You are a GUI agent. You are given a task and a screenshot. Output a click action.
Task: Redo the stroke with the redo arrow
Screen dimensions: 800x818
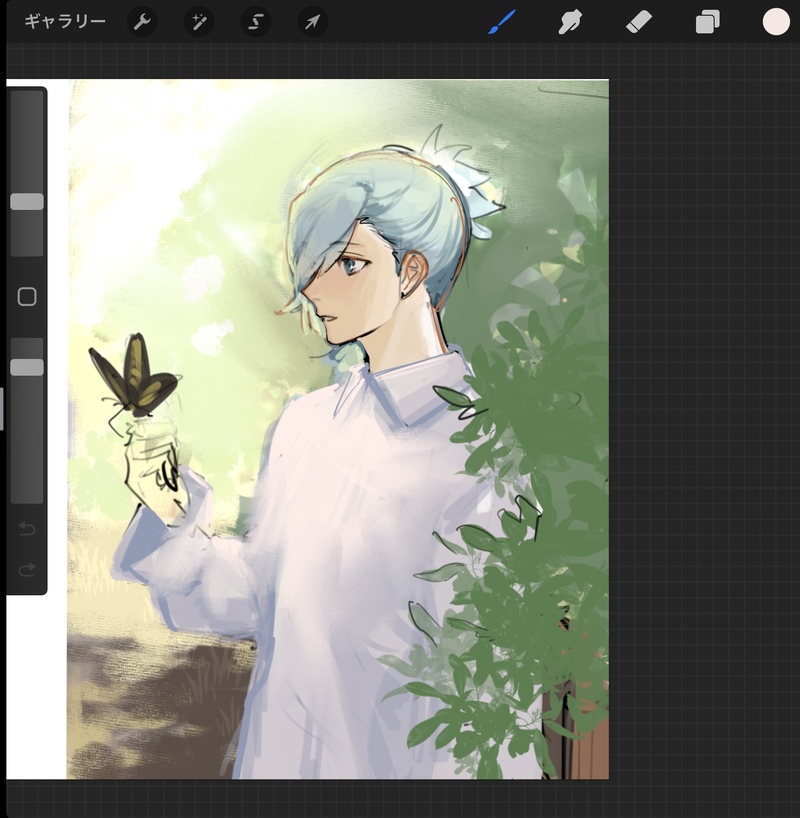point(27,569)
